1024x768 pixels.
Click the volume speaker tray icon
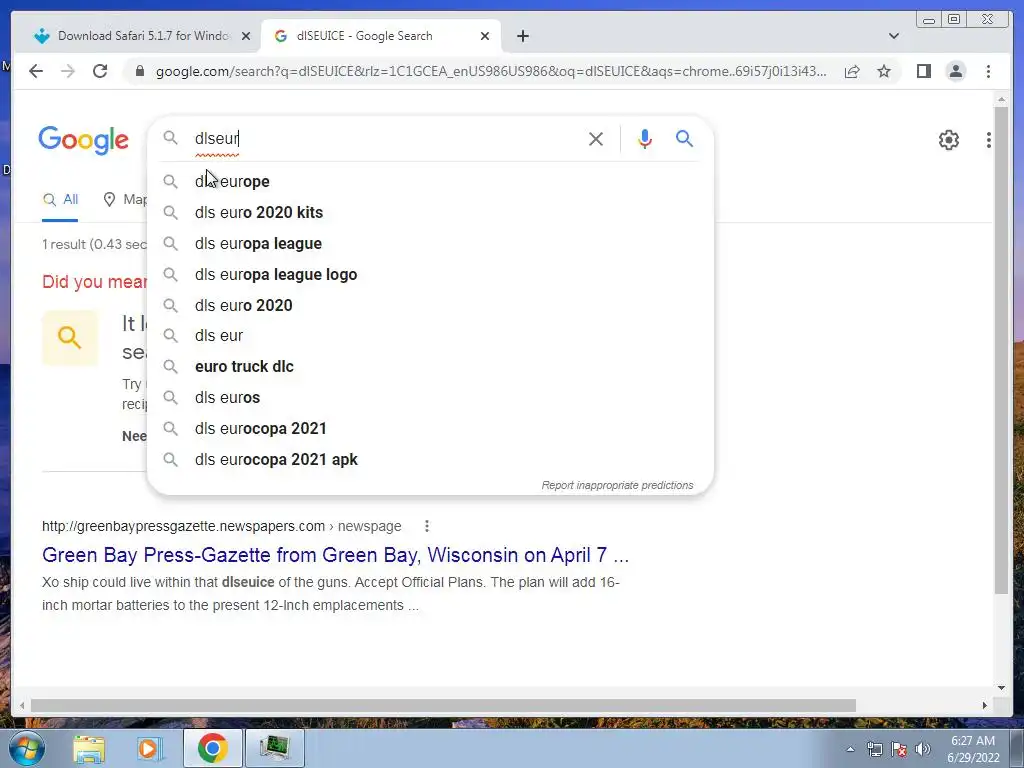[x=923, y=749]
